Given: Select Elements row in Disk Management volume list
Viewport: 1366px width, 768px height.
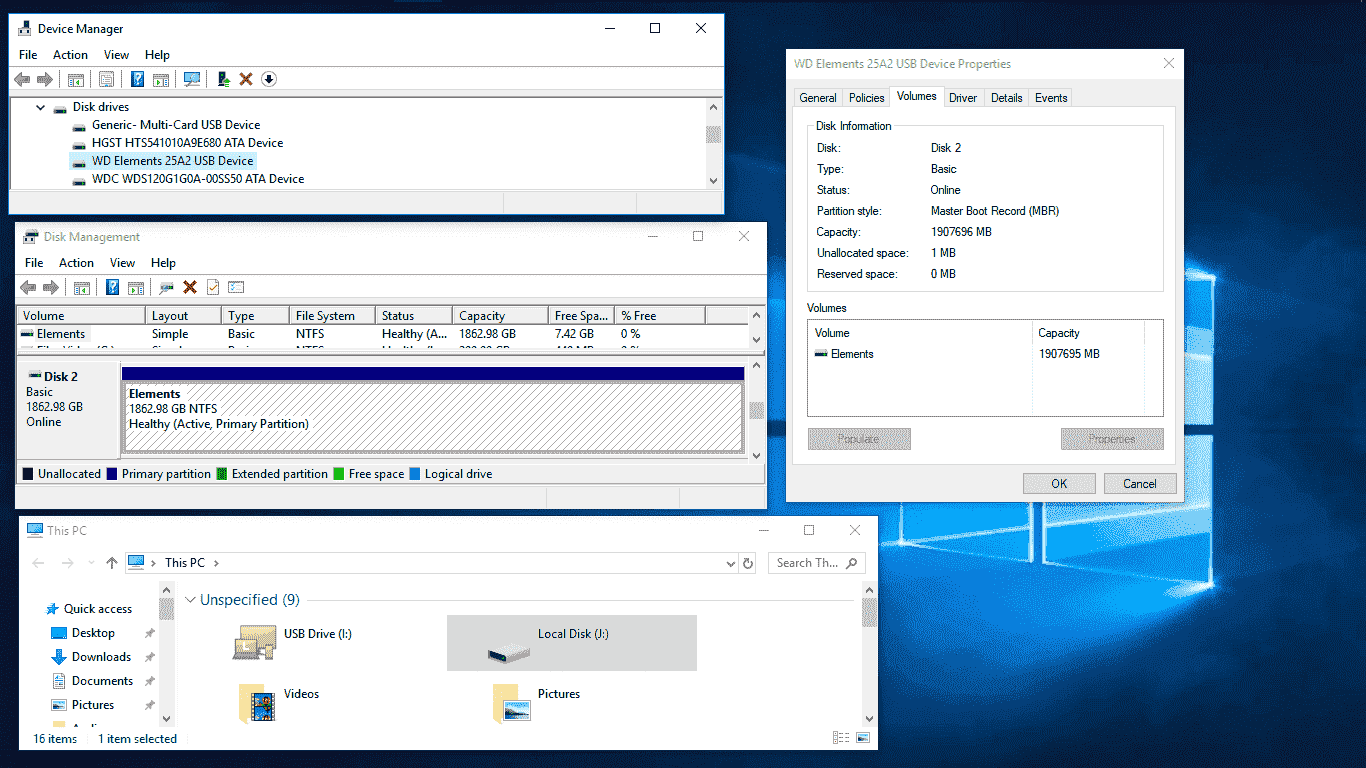Looking at the screenshot, I should pos(383,334).
